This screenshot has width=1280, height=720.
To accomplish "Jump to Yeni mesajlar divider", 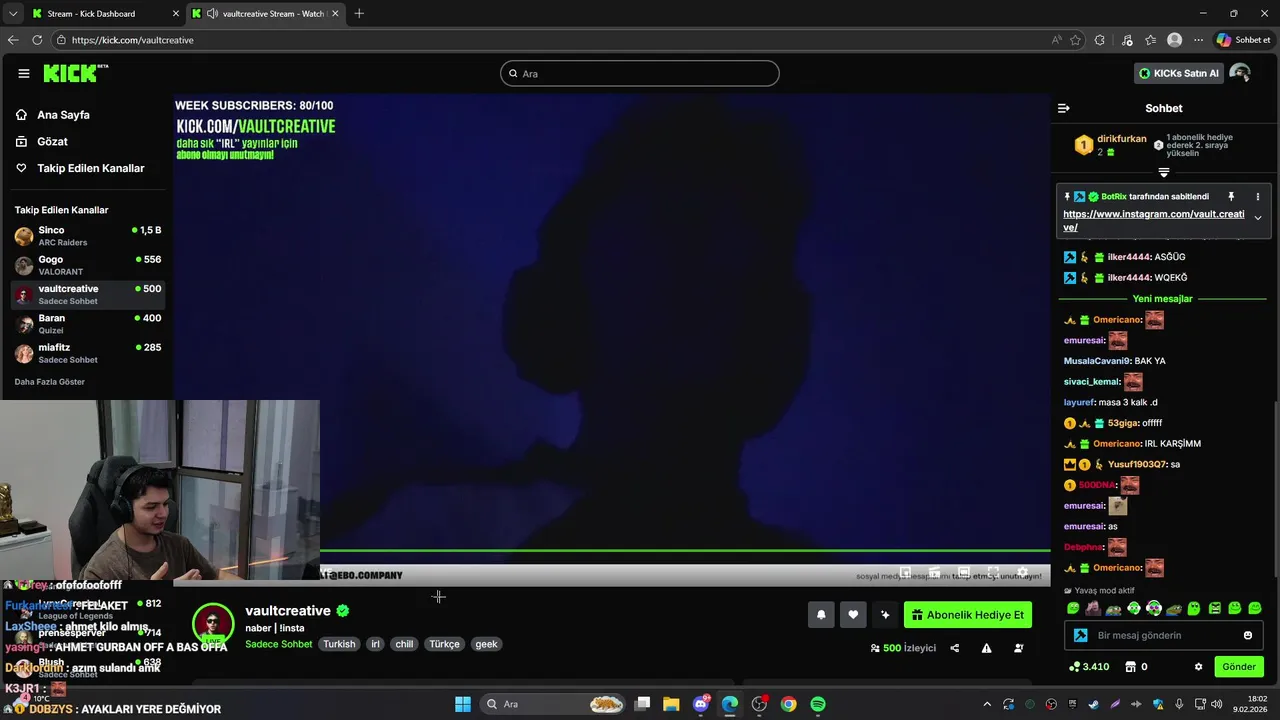I will coord(1162,299).
